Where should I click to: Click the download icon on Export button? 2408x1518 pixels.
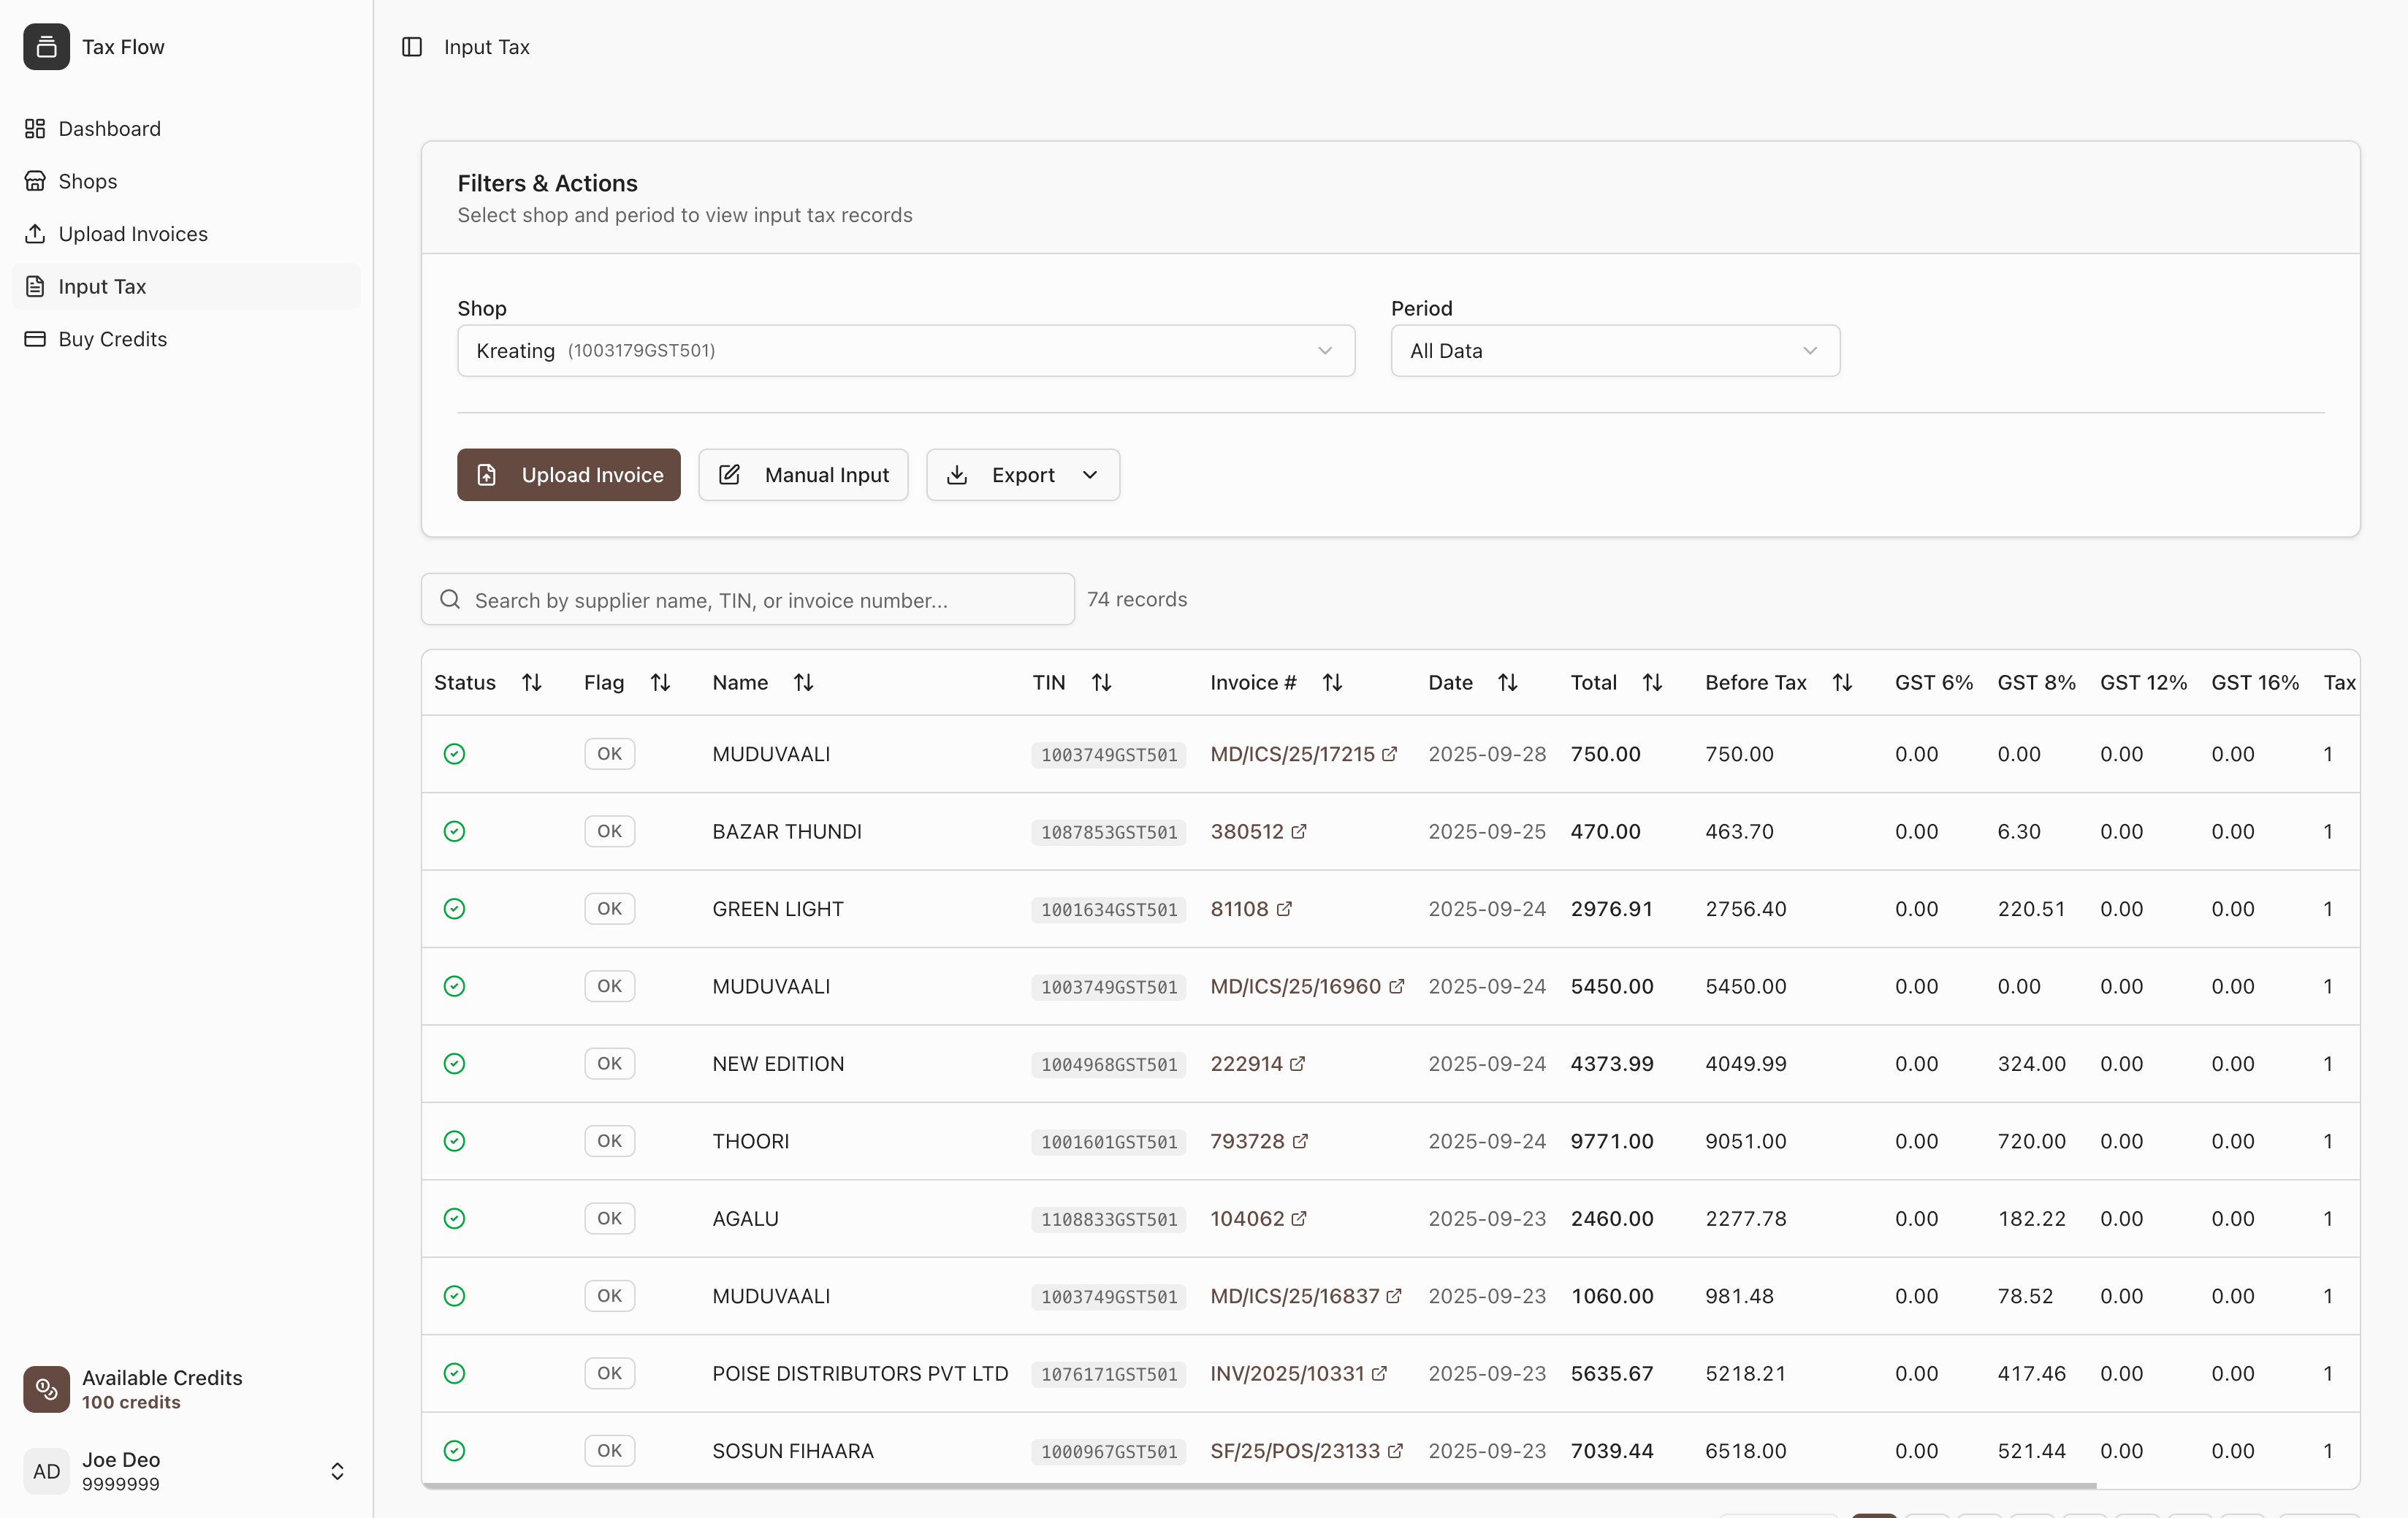[958, 474]
